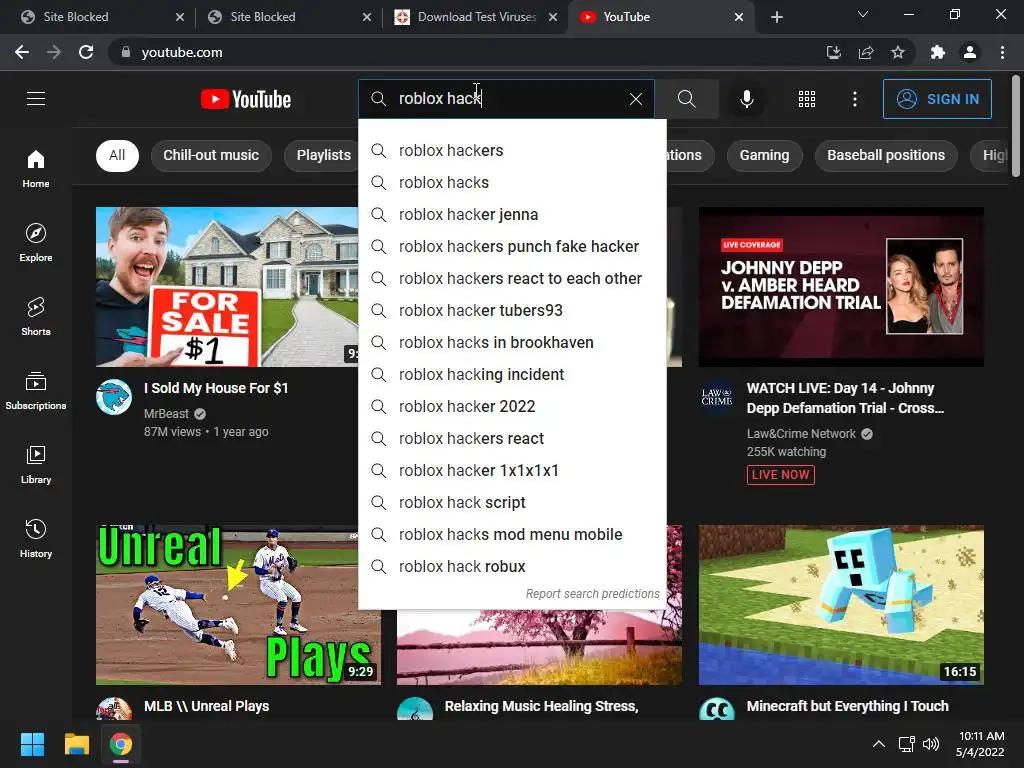Image resolution: width=1024 pixels, height=768 pixels.
Task: Share this page via the address bar icon
Action: coord(866,52)
